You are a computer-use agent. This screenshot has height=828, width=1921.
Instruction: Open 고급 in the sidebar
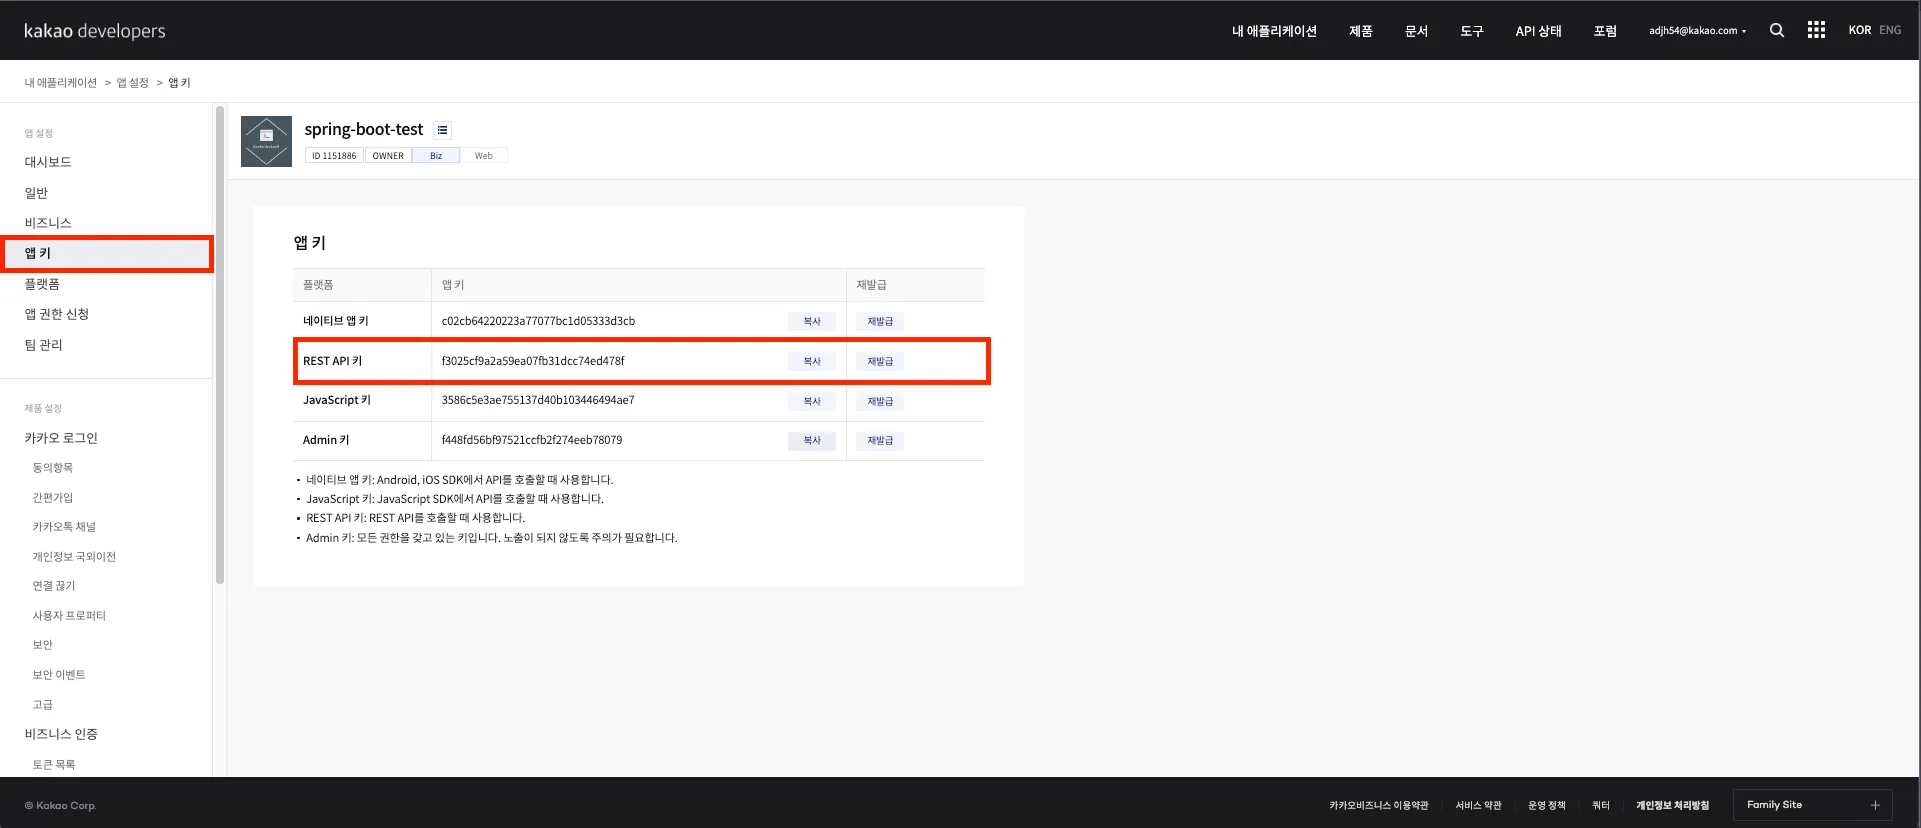click(42, 705)
